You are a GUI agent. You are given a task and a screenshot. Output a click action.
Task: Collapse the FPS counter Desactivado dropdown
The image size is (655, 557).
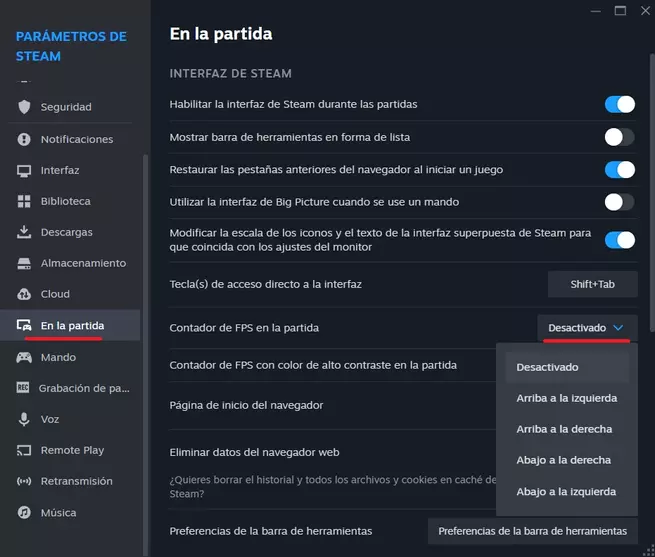point(587,328)
